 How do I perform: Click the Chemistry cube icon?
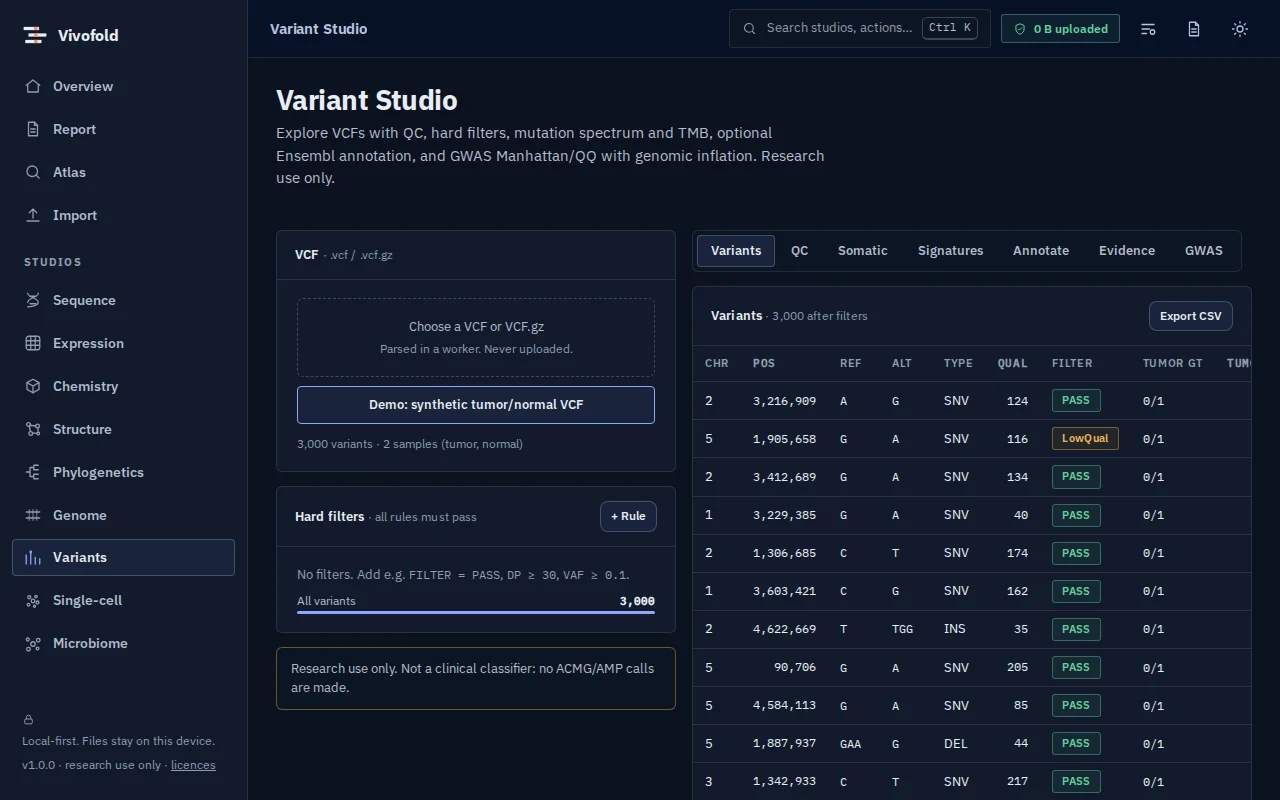point(33,386)
